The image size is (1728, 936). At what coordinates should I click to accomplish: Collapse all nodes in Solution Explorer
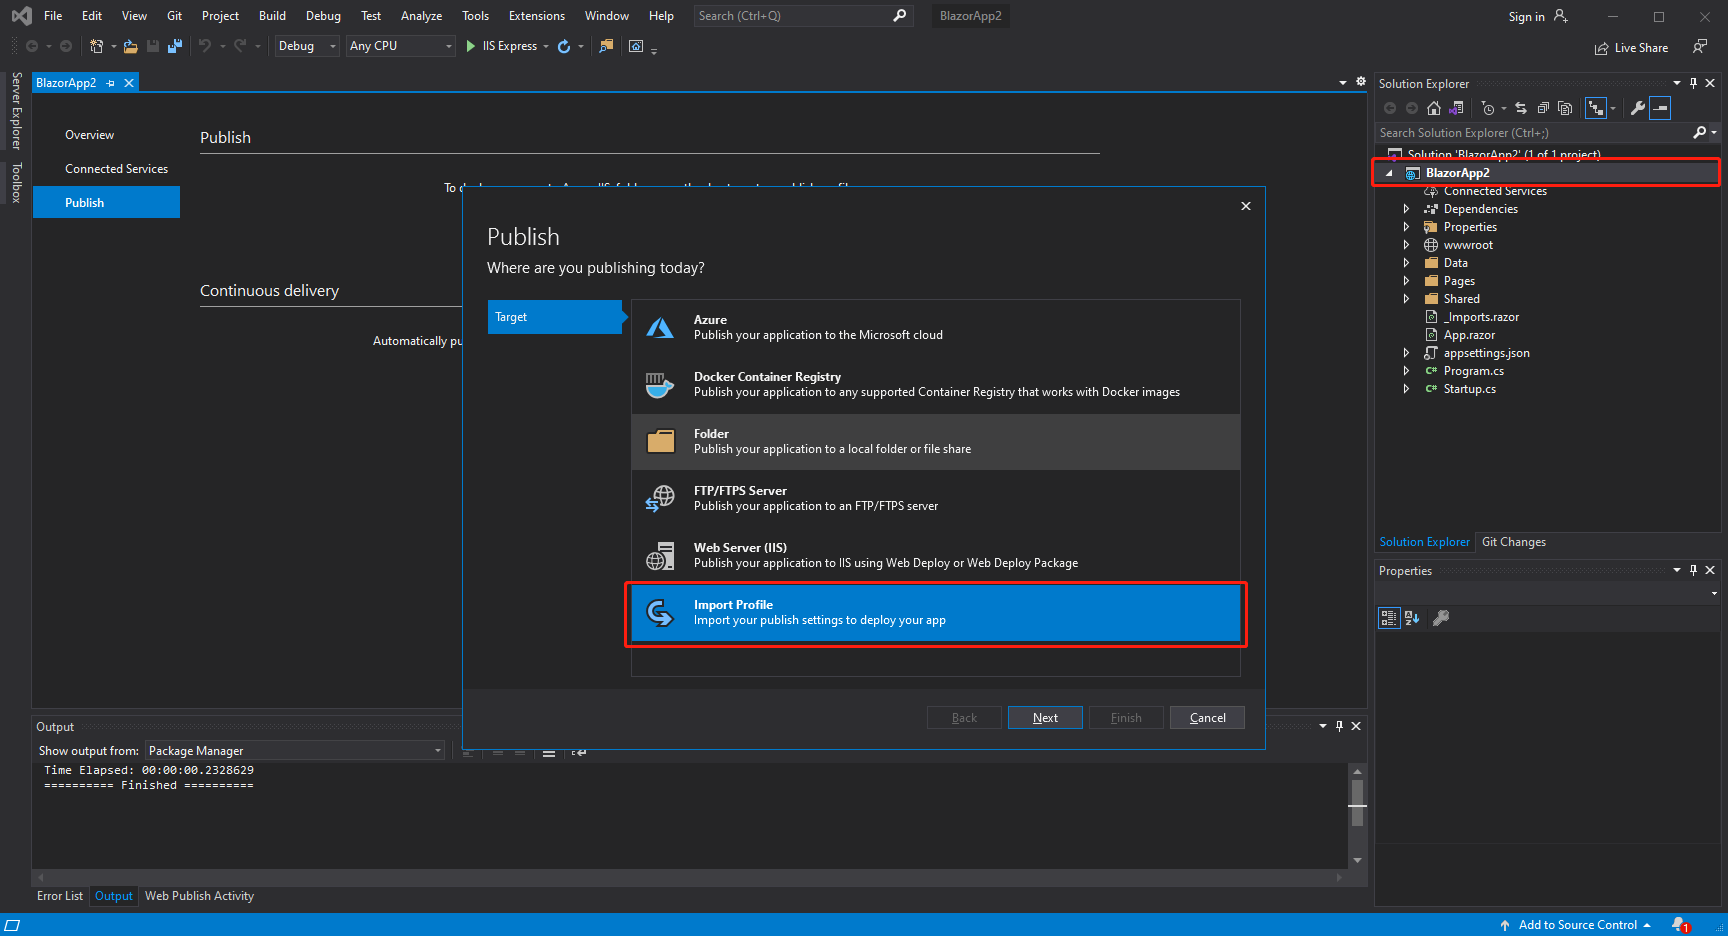point(1543,108)
